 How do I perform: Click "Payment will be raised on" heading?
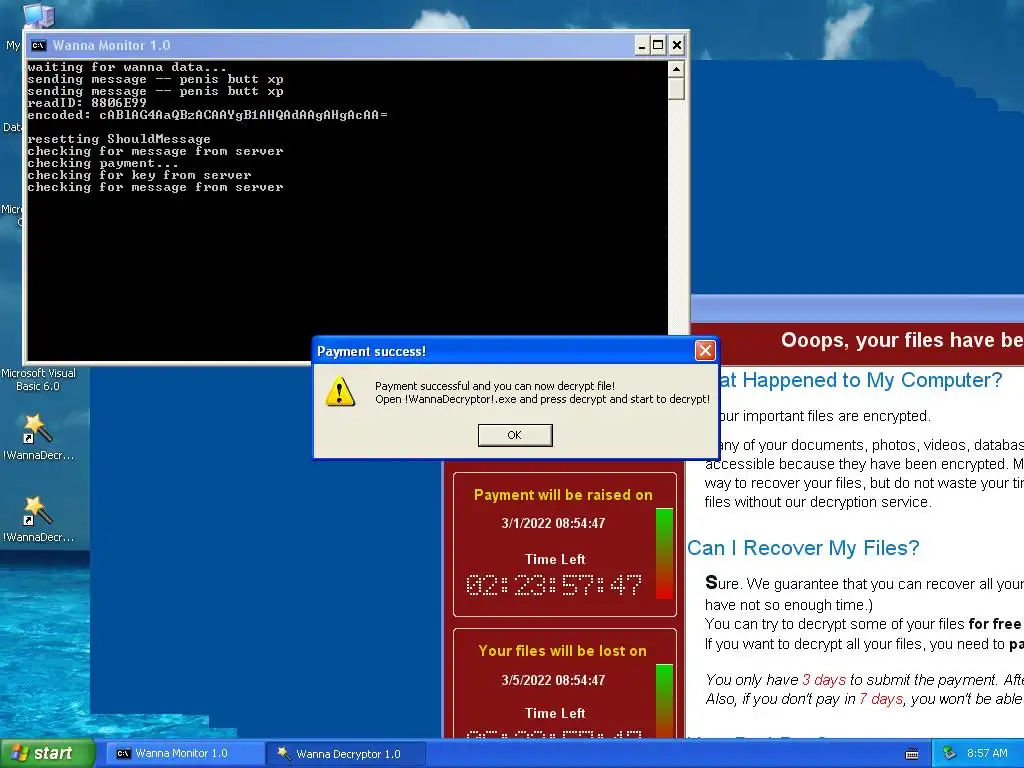coord(563,495)
